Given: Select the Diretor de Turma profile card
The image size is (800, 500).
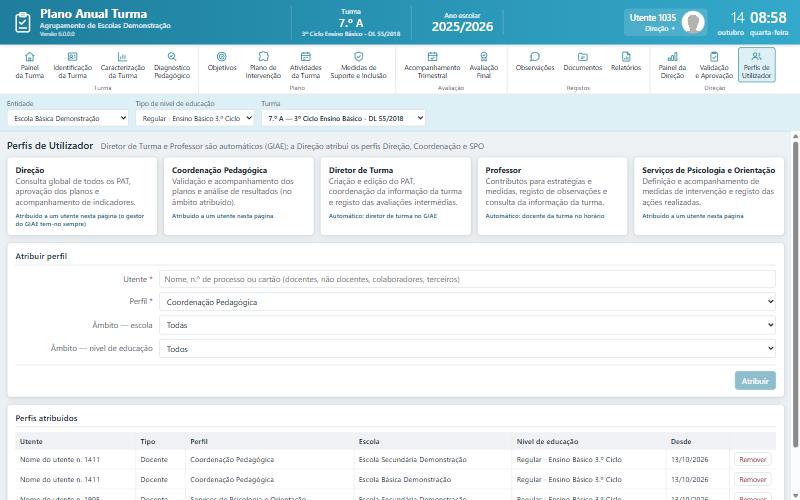Looking at the screenshot, I should (x=395, y=196).
